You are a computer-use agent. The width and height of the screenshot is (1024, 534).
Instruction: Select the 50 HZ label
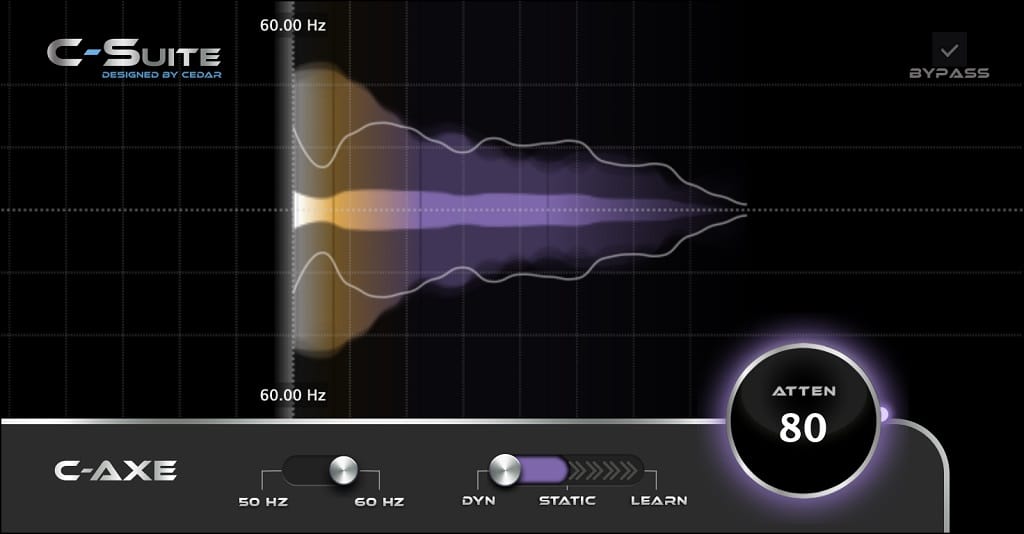click(x=263, y=502)
